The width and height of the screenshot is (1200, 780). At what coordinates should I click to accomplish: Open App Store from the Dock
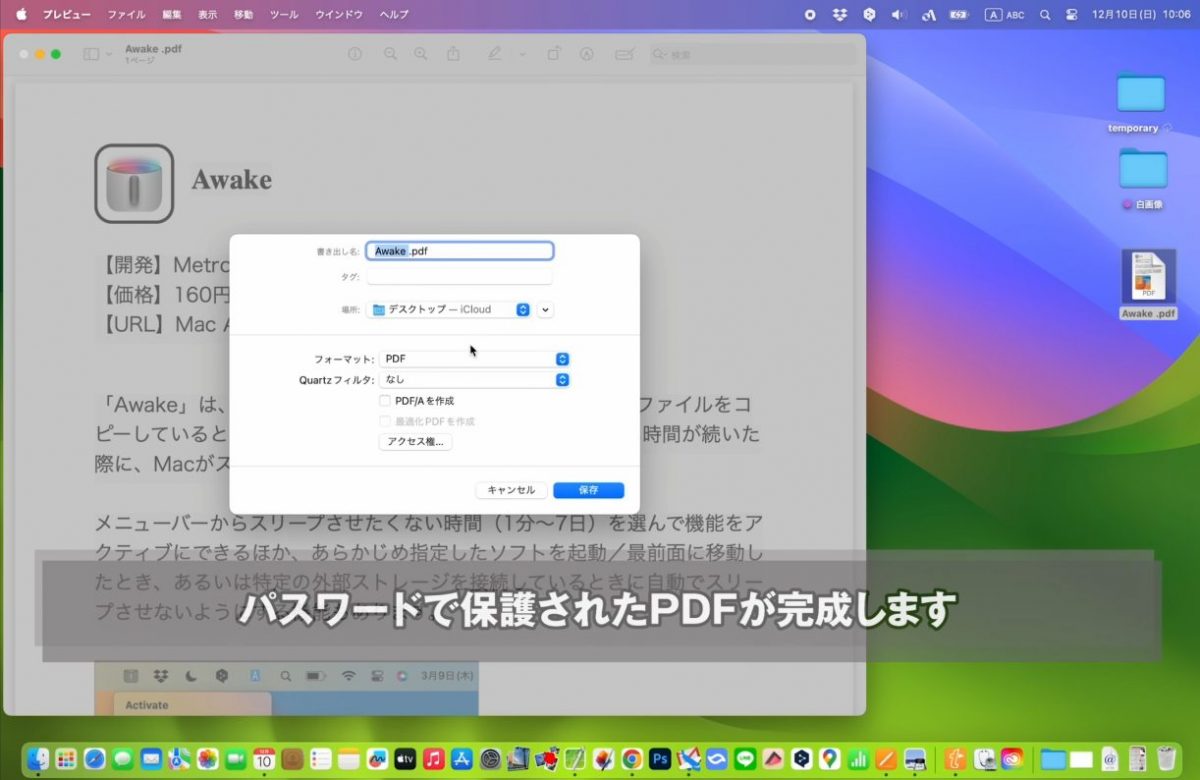(x=461, y=758)
